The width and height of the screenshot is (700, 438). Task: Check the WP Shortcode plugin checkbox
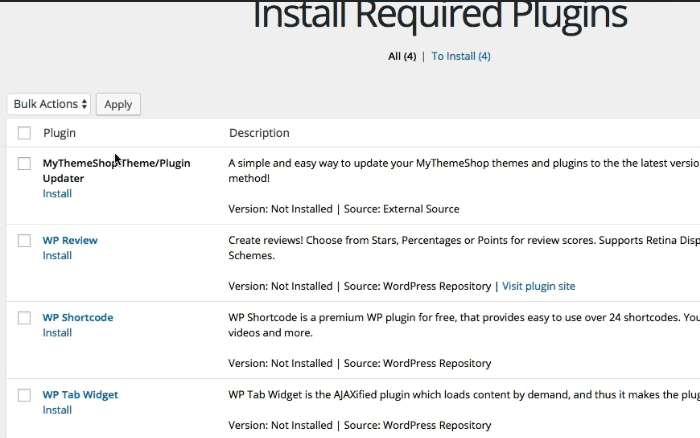(24, 318)
